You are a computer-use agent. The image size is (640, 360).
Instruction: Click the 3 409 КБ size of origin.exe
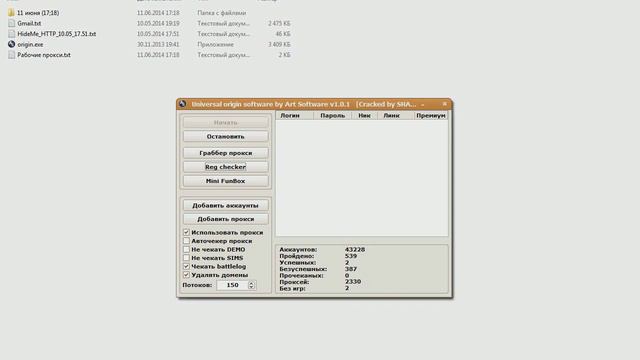(x=279, y=44)
